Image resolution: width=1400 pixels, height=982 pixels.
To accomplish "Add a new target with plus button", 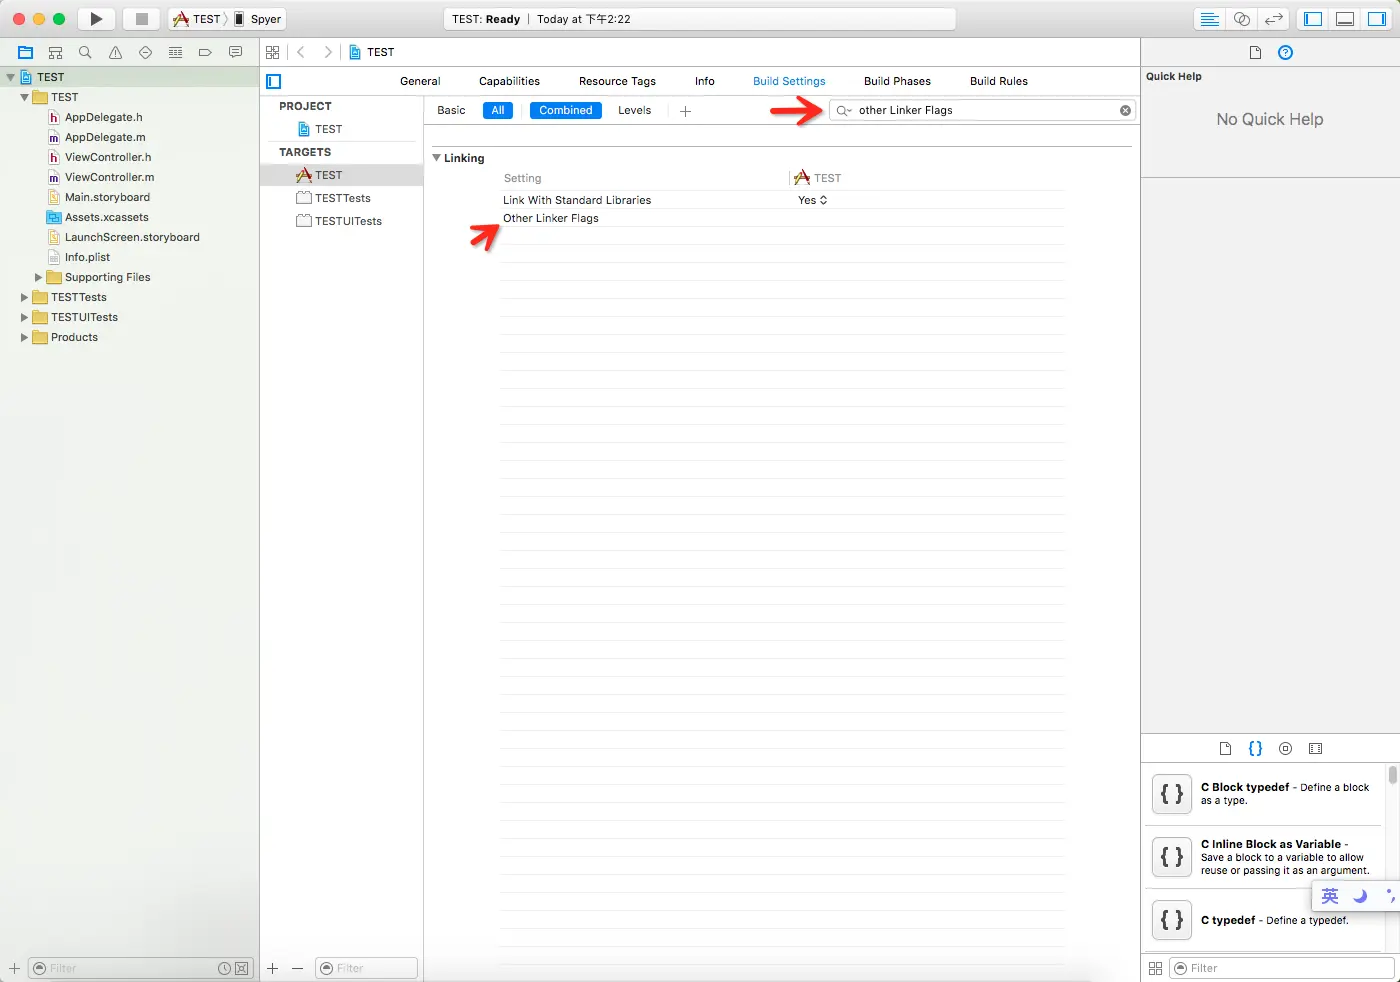I will point(272,968).
